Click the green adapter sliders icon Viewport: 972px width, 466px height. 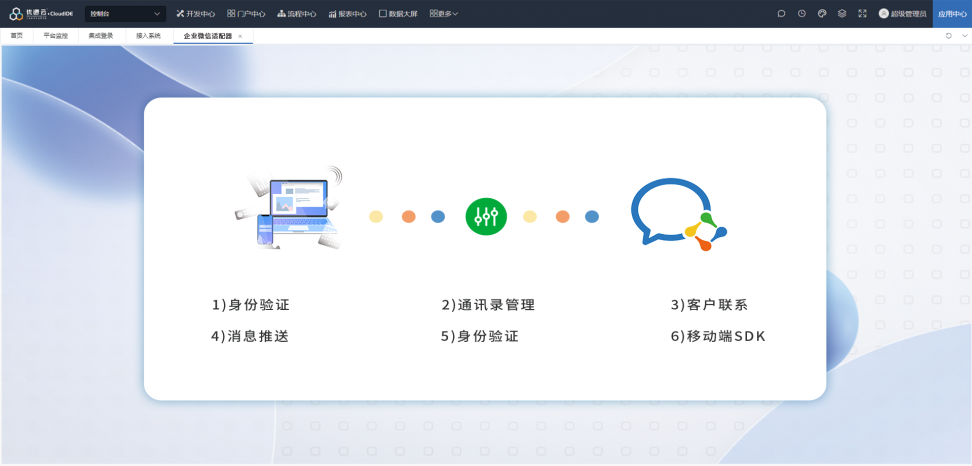[x=486, y=216]
